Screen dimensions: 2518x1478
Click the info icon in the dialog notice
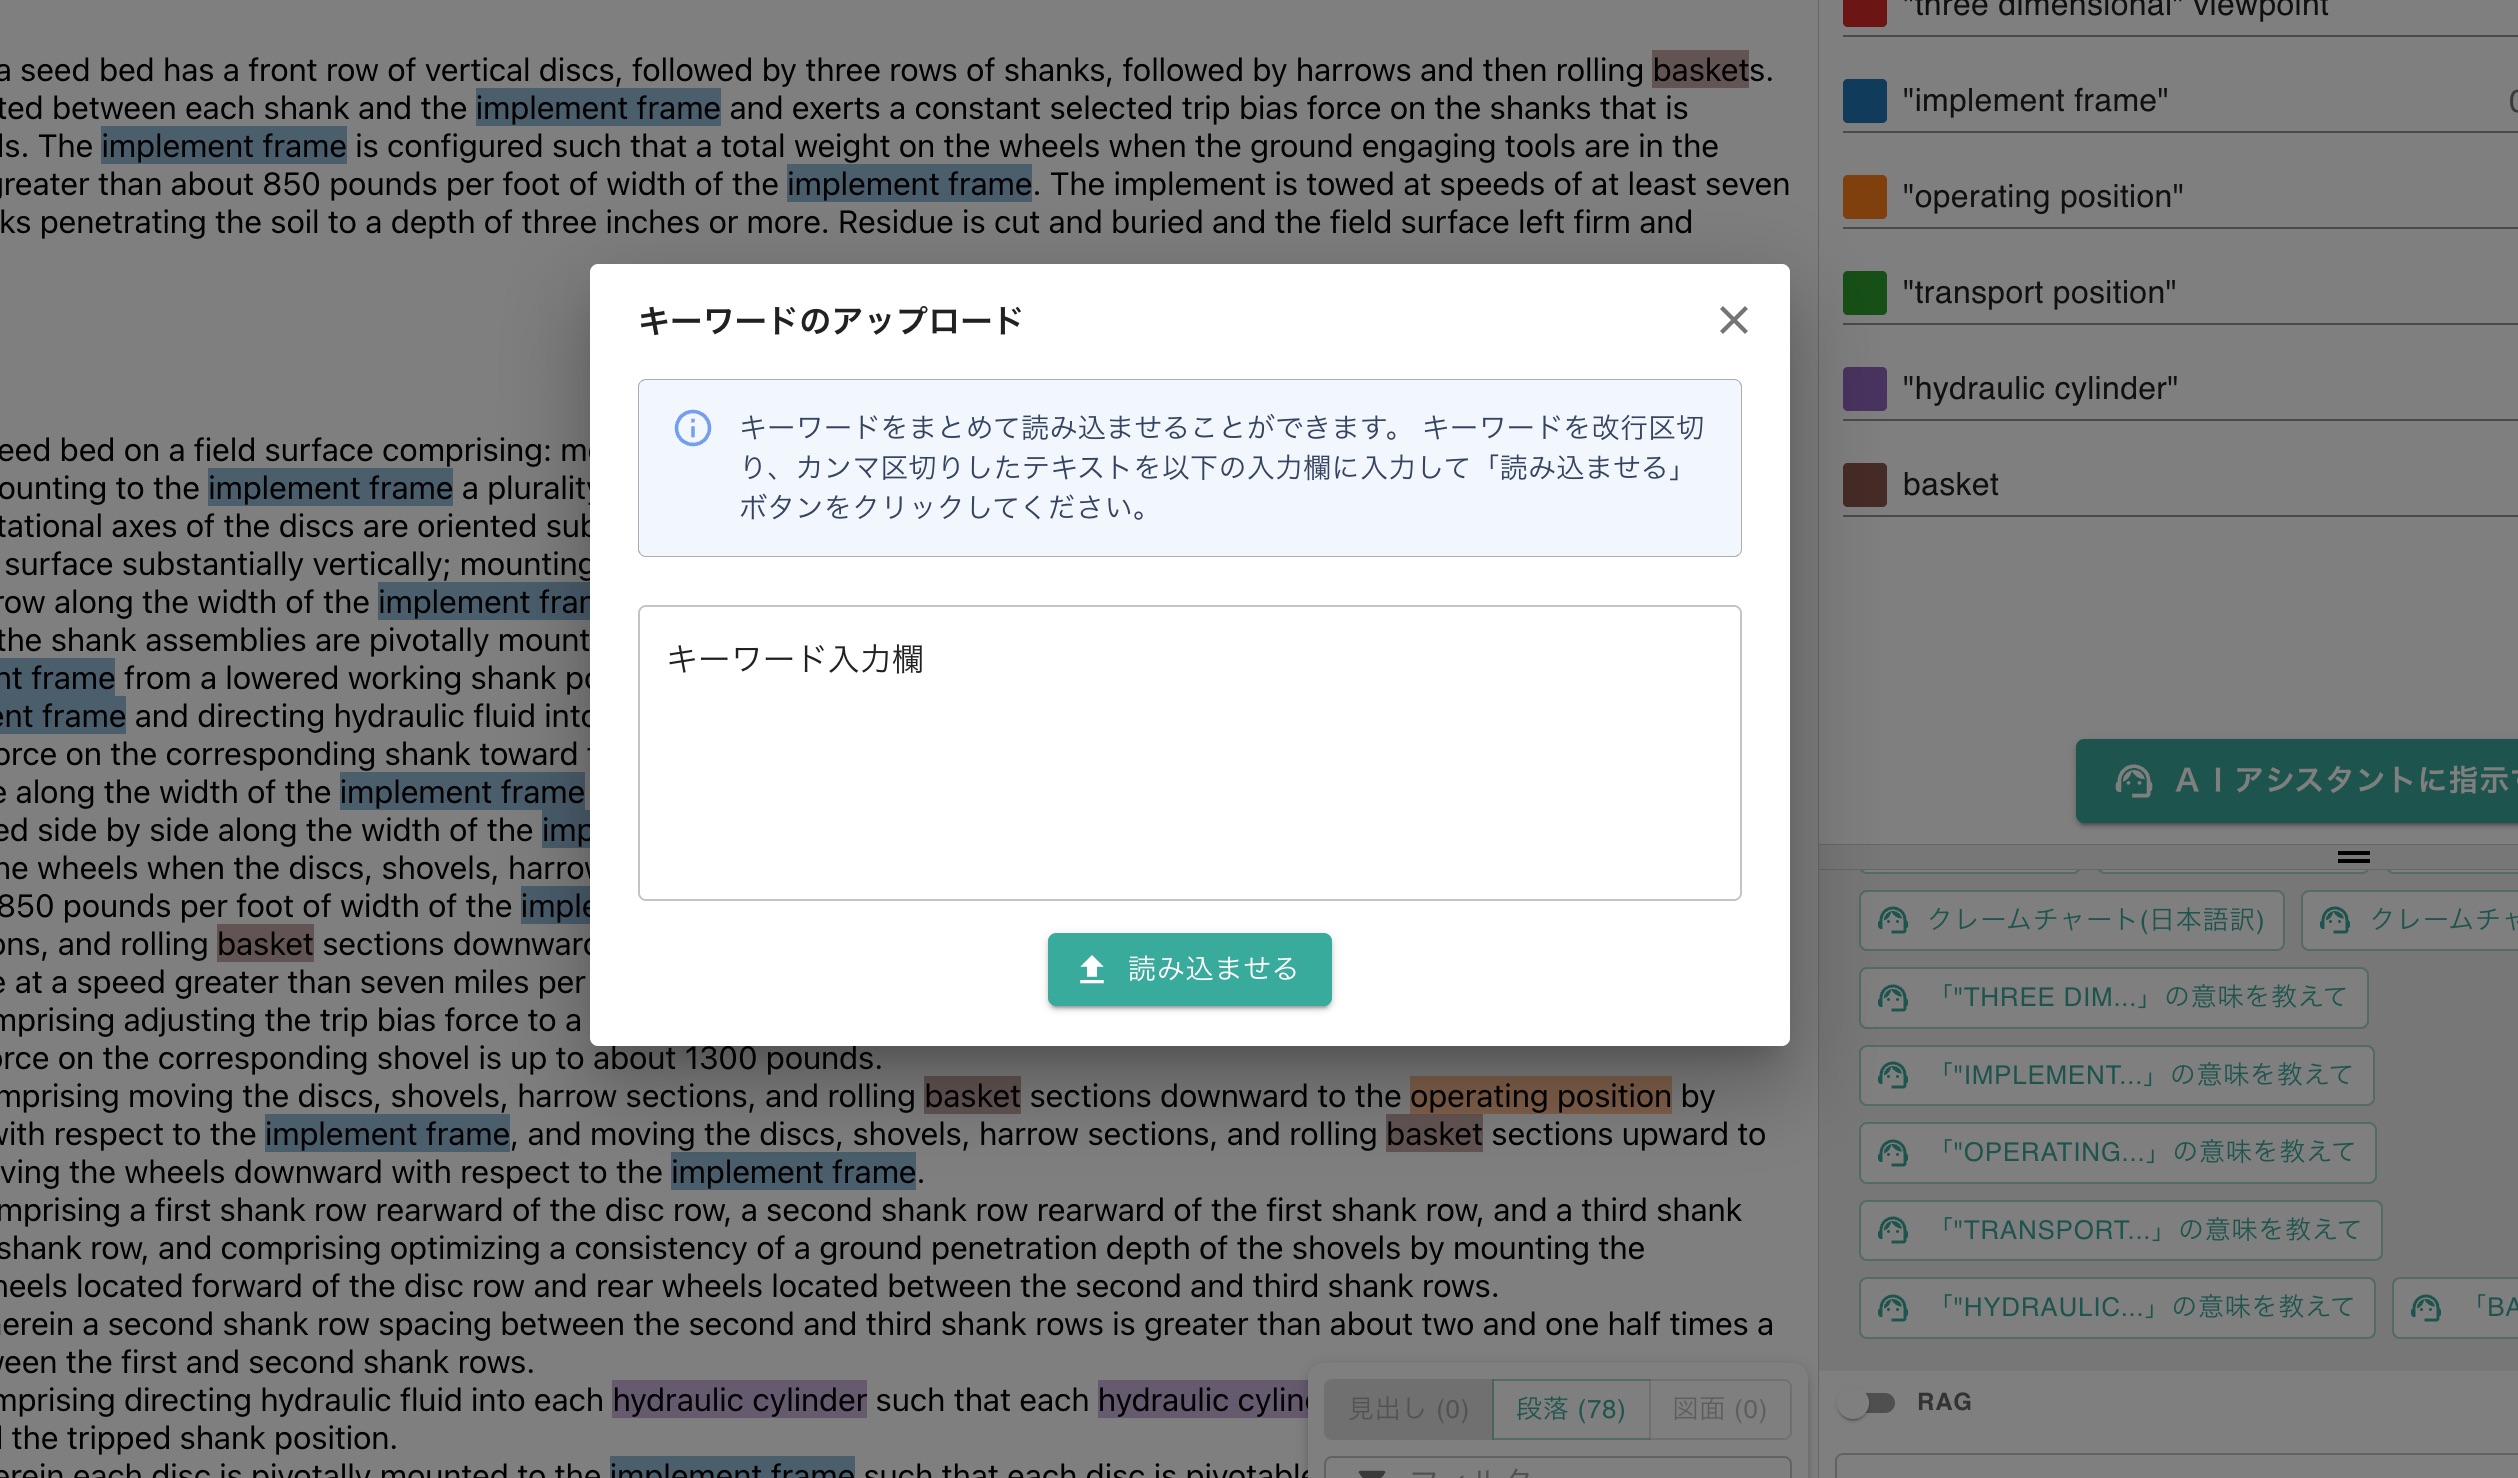click(x=692, y=428)
